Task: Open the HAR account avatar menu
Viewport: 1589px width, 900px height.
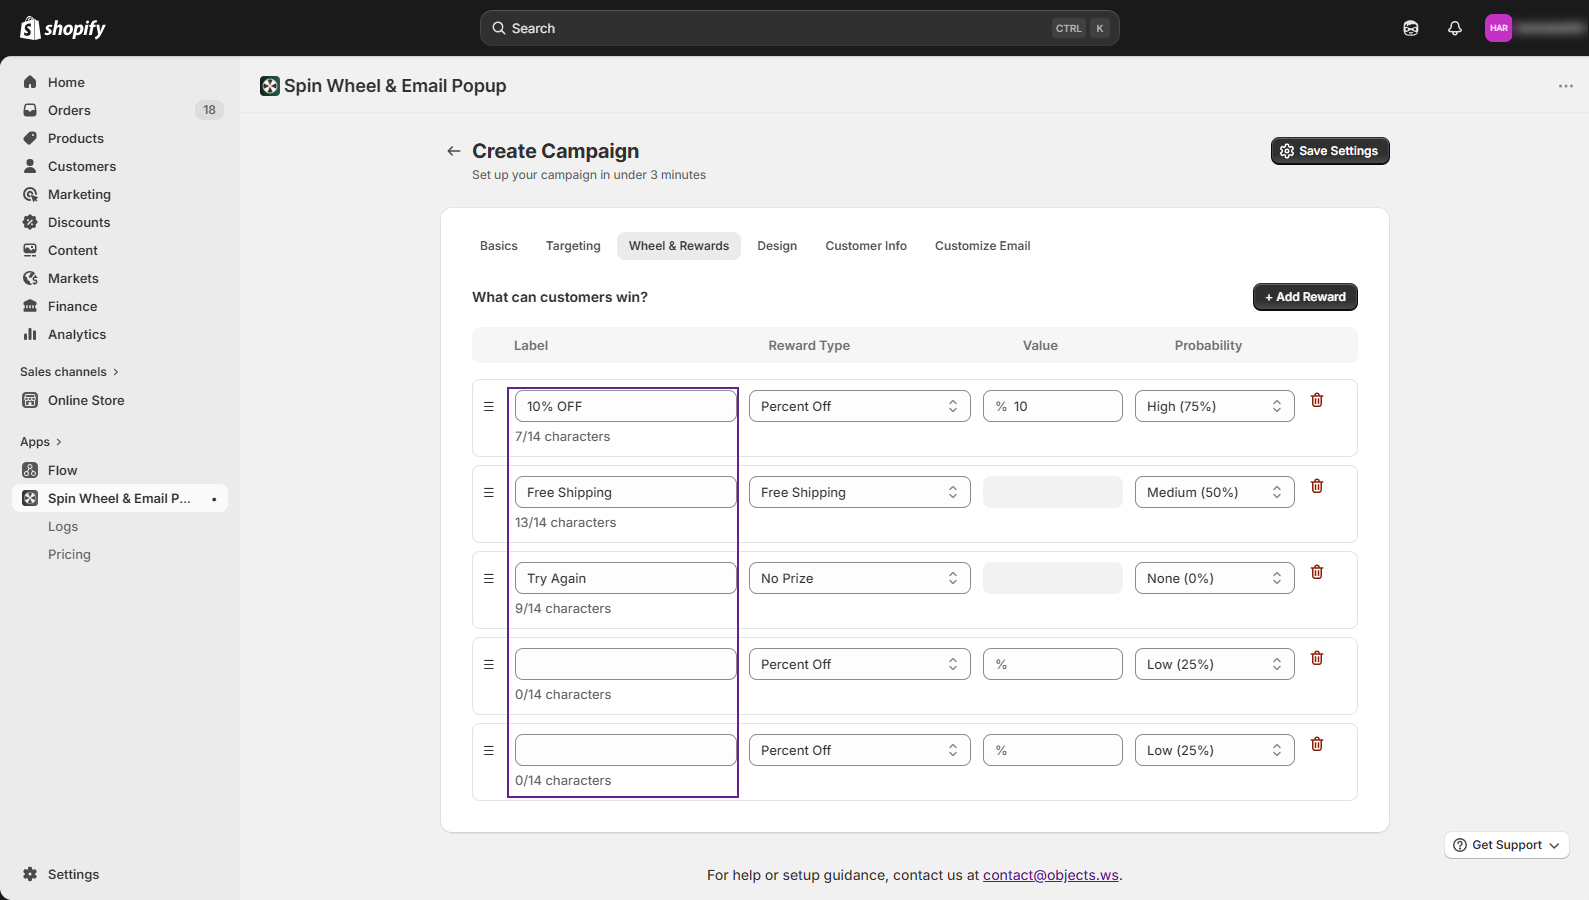Action: tap(1498, 28)
